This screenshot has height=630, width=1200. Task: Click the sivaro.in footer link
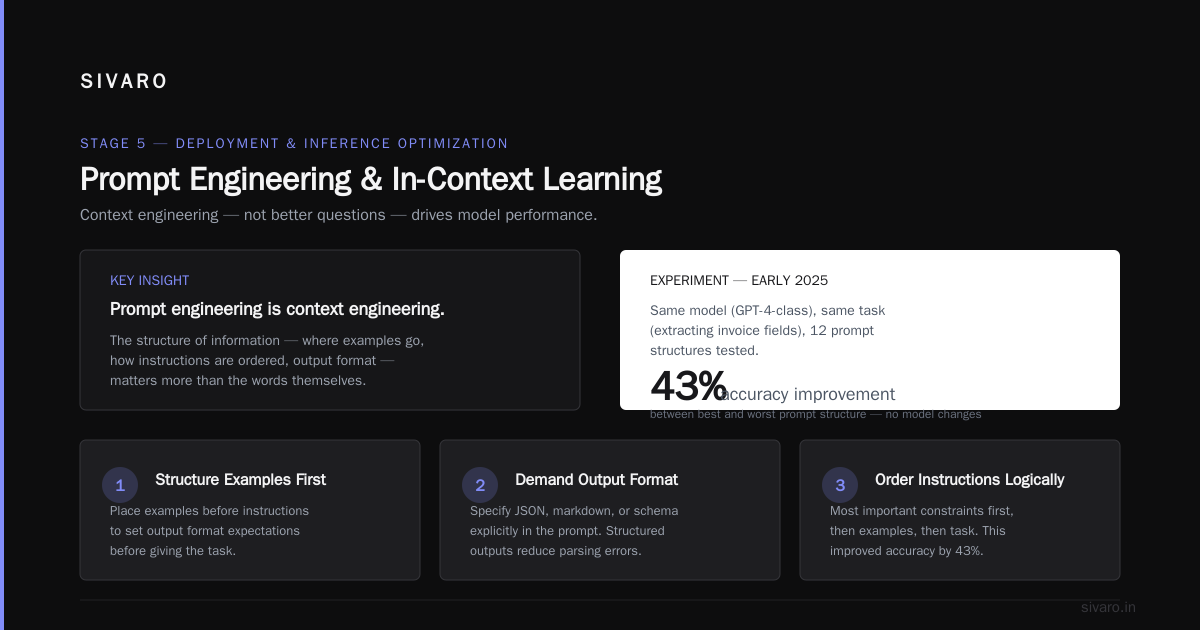pyautogui.click(x=1108, y=607)
